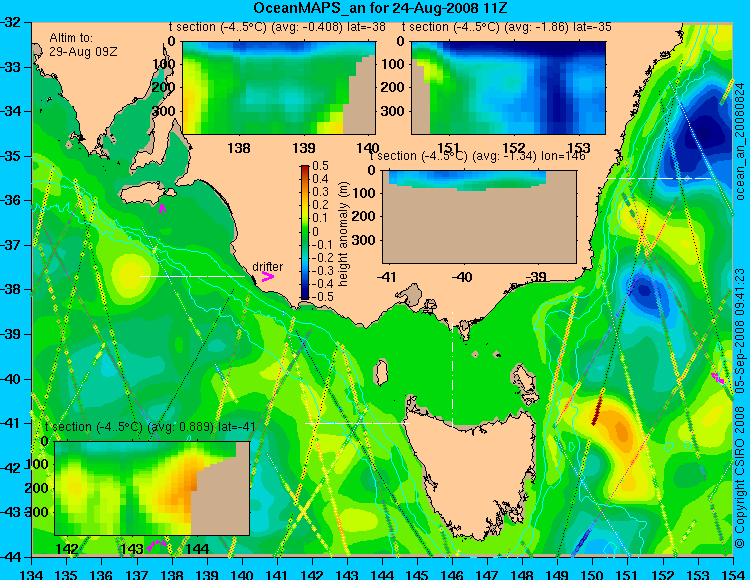Click the 0.5 value on the colorbar scale
Image resolution: width=750 pixels, height=580 pixels.
tap(320, 166)
